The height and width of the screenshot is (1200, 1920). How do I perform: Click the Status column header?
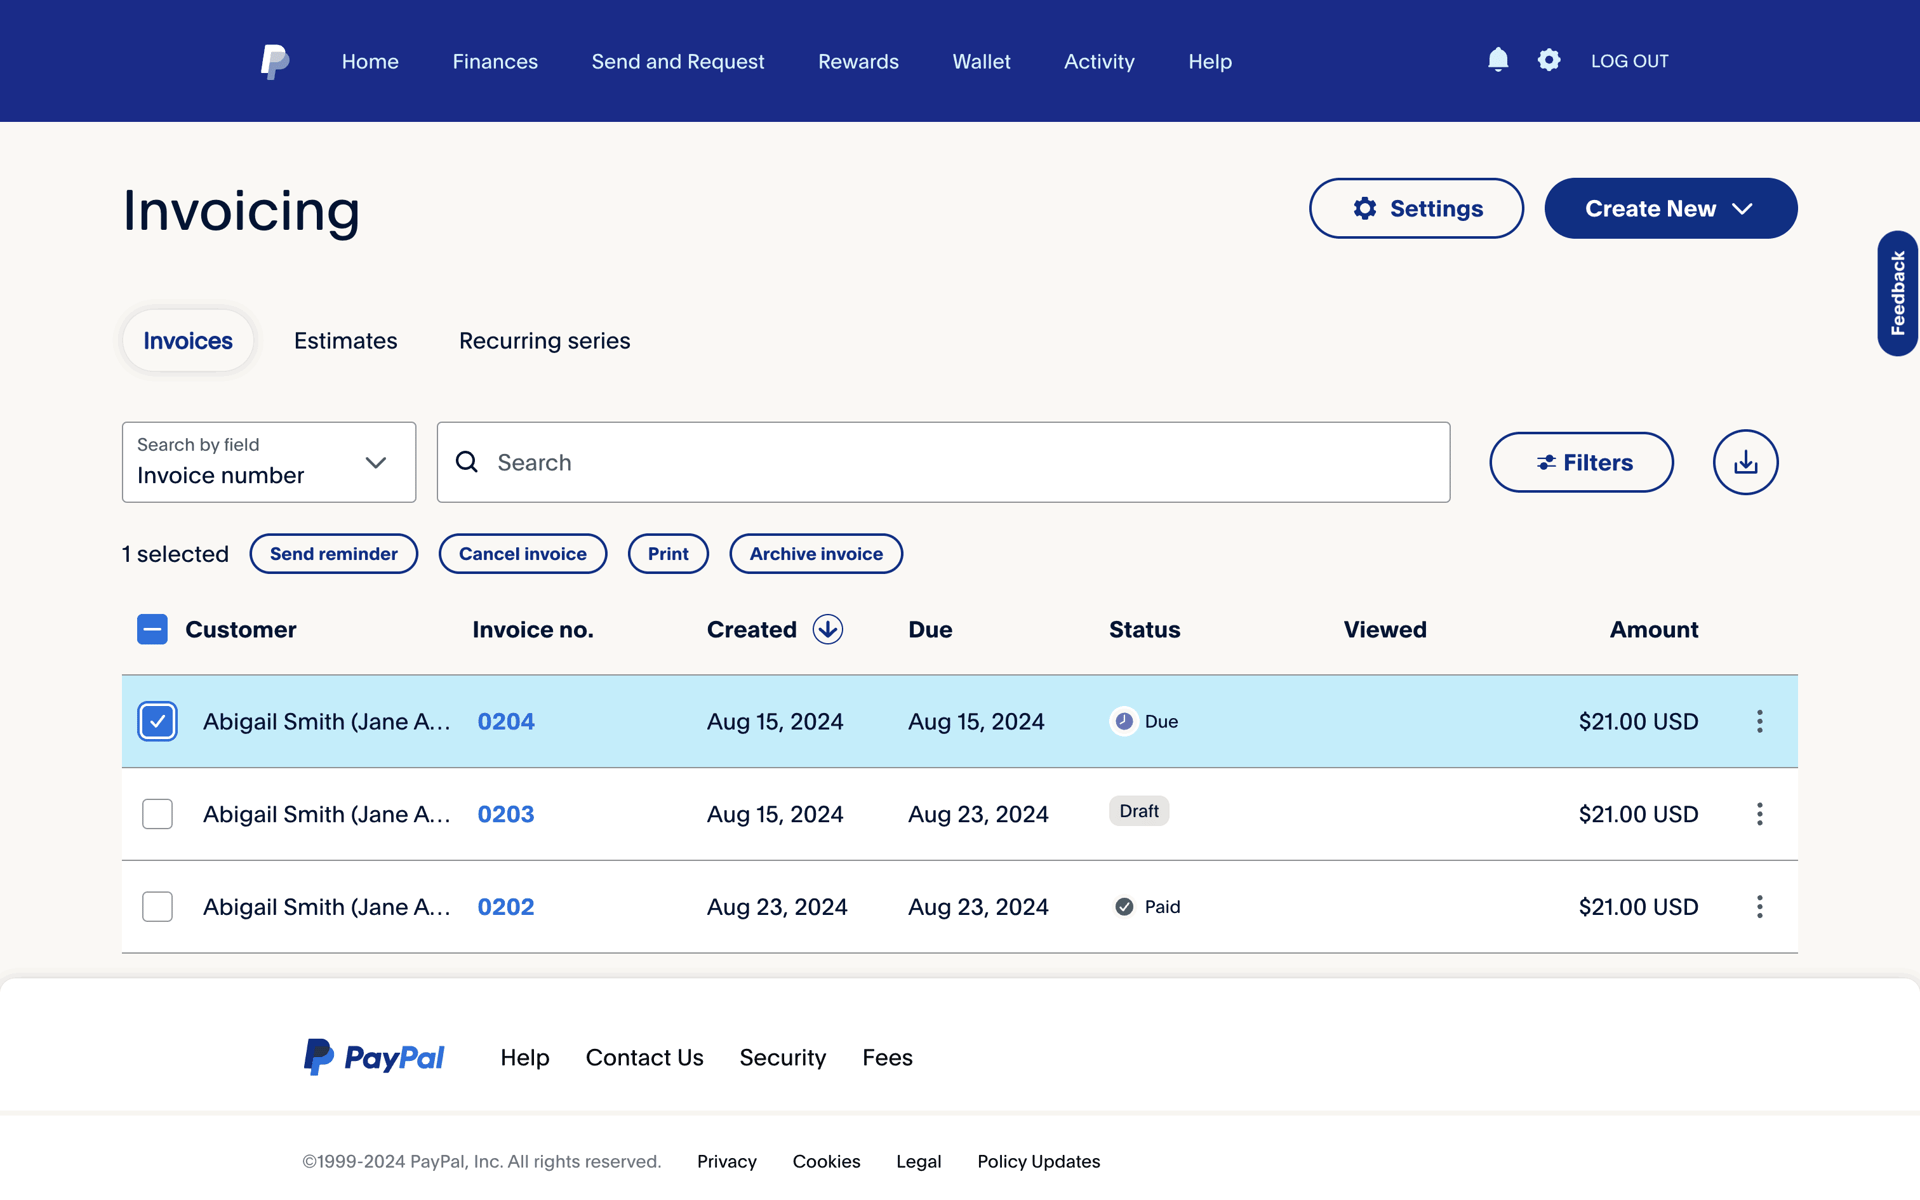tap(1144, 629)
